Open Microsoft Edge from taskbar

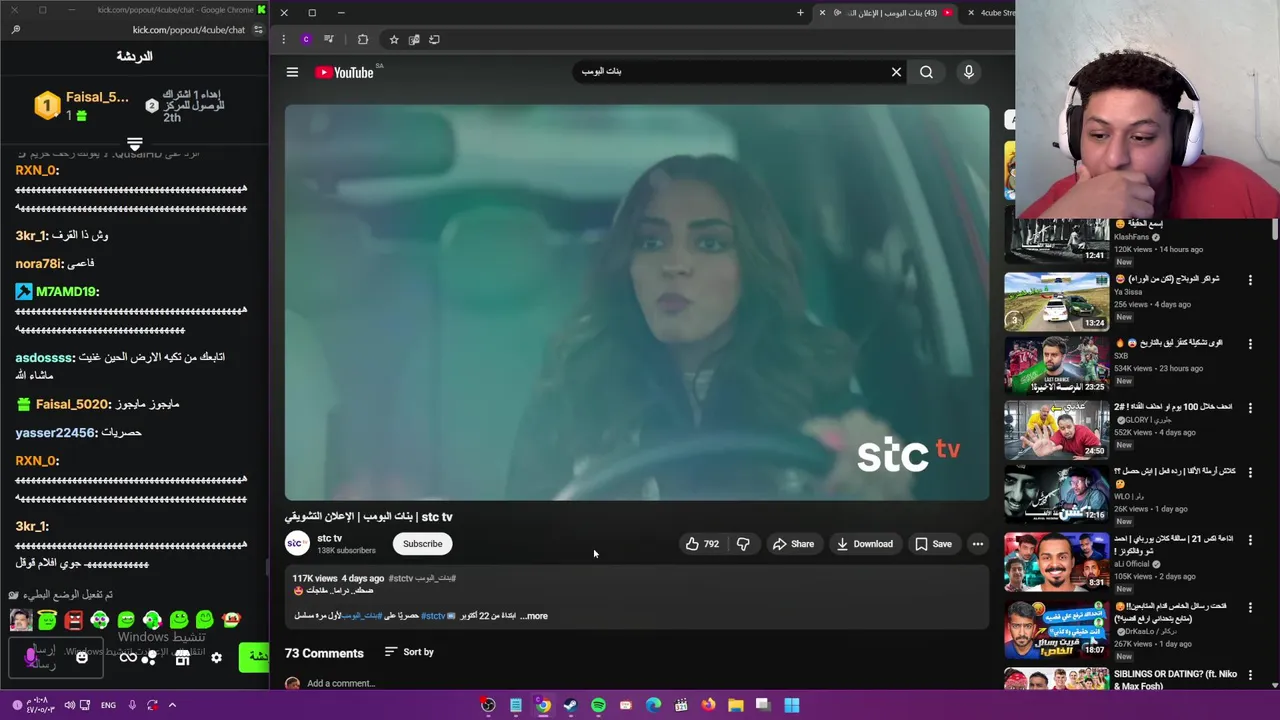[x=653, y=705]
